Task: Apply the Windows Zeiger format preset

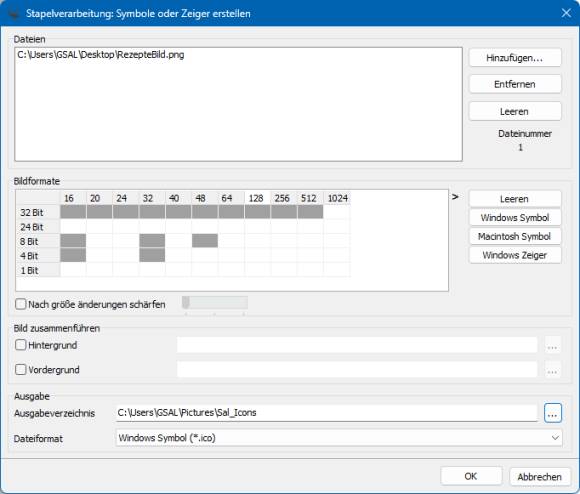Action: [x=515, y=255]
